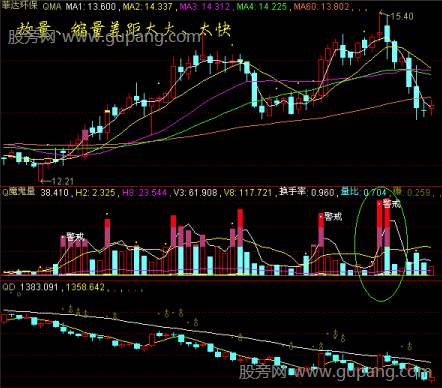Click the MA1: 13.600 legend value
Image resolution: width=442 pixels, height=388 pixels.
pyautogui.click(x=91, y=7)
